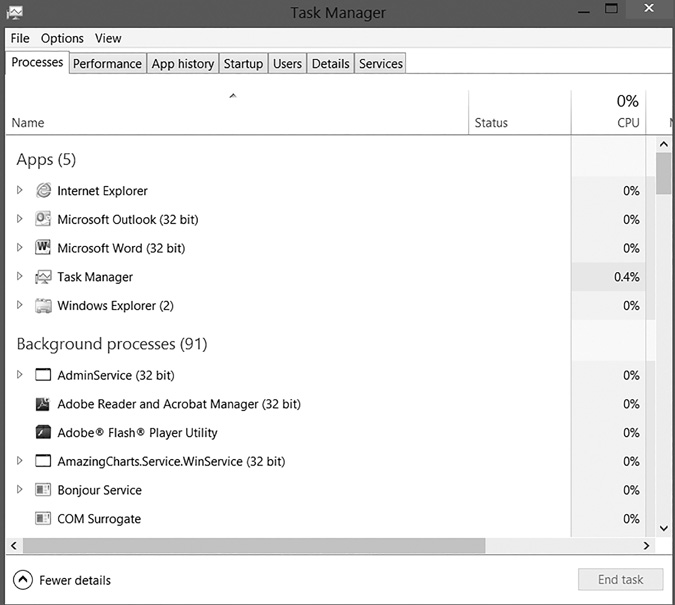This screenshot has width=675, height=605.
Task: Select AmazingCharts.Service.WinService (32 bit) text
Action: (x=171, y=462)
